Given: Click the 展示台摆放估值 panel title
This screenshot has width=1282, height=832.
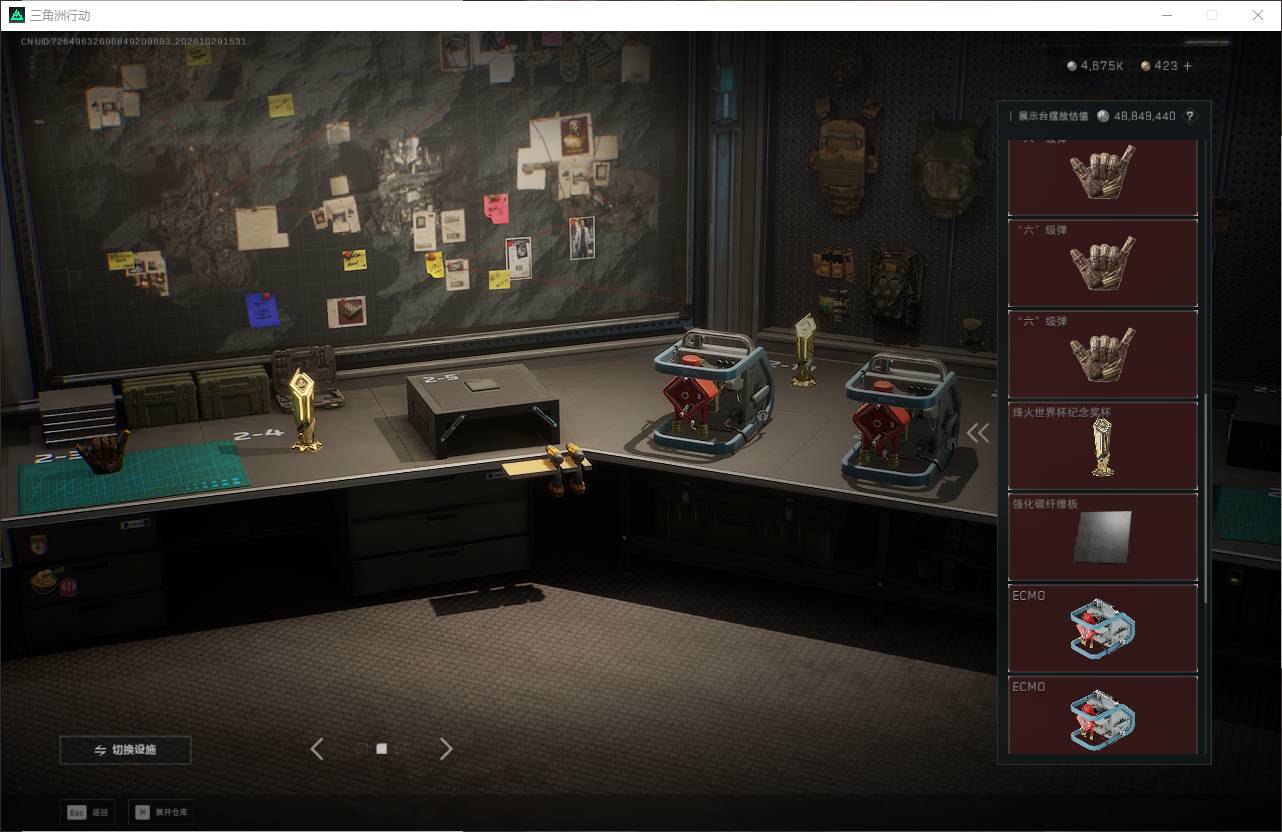Looking at the screenshot, I should point(1053,116).
